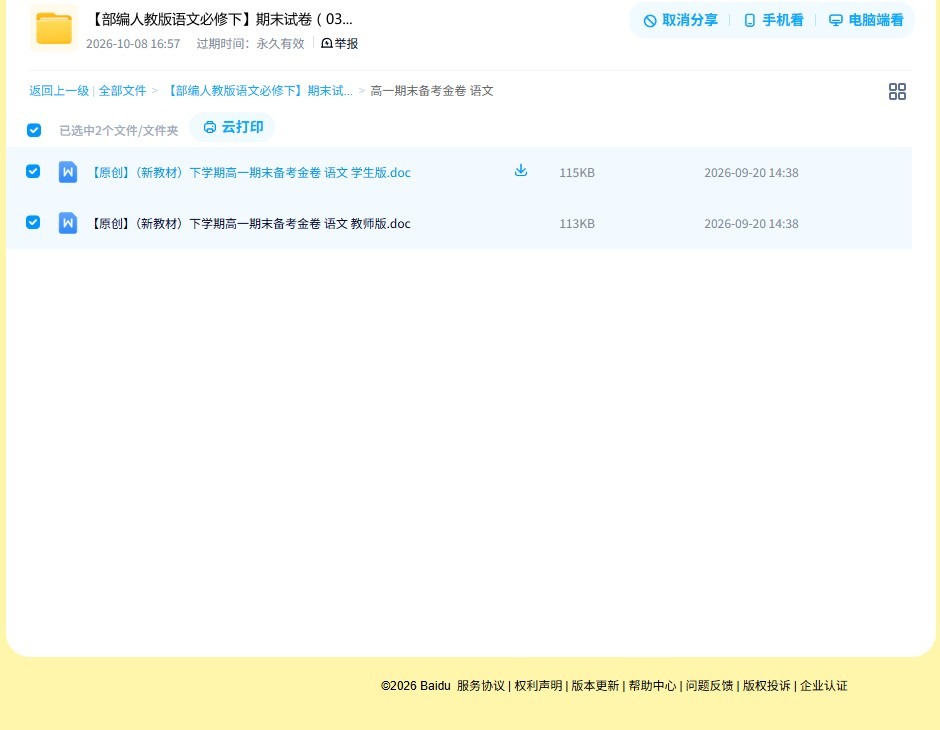Open 帮助中心 footer link
The height and width of the screenshot is (730, 940).
coord(652,686)
